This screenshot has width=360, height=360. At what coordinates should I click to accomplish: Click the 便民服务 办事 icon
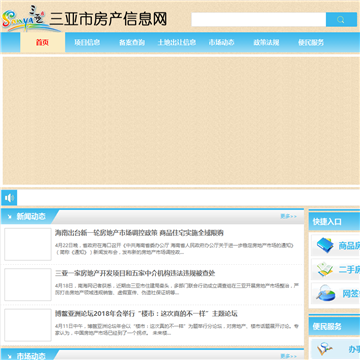point(325,349)
